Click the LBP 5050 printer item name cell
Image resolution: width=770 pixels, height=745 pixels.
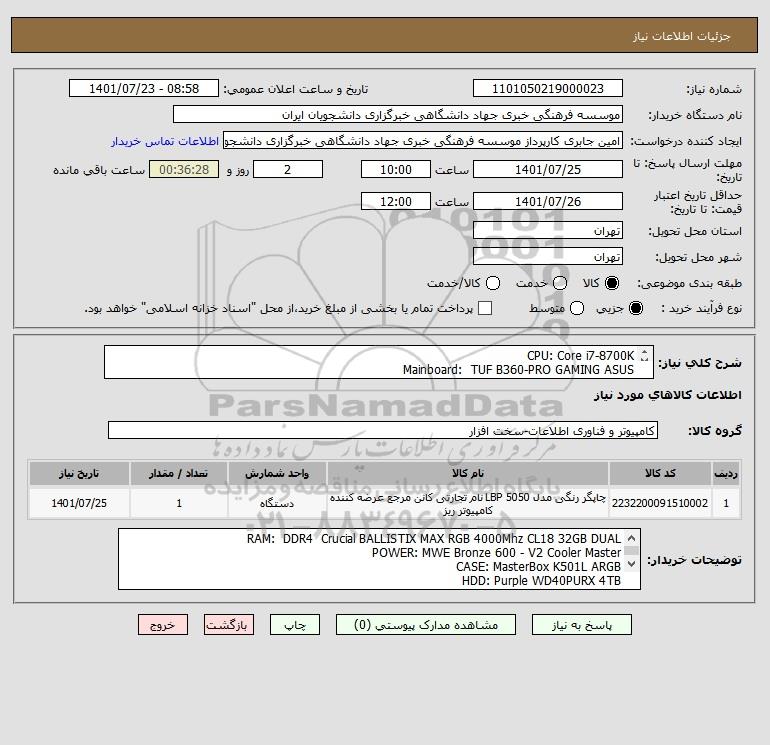468,503
